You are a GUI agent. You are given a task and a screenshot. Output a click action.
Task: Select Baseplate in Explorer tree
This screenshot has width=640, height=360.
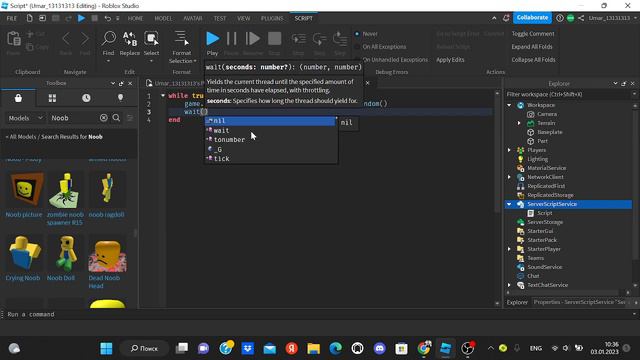(x=550, y=132)
